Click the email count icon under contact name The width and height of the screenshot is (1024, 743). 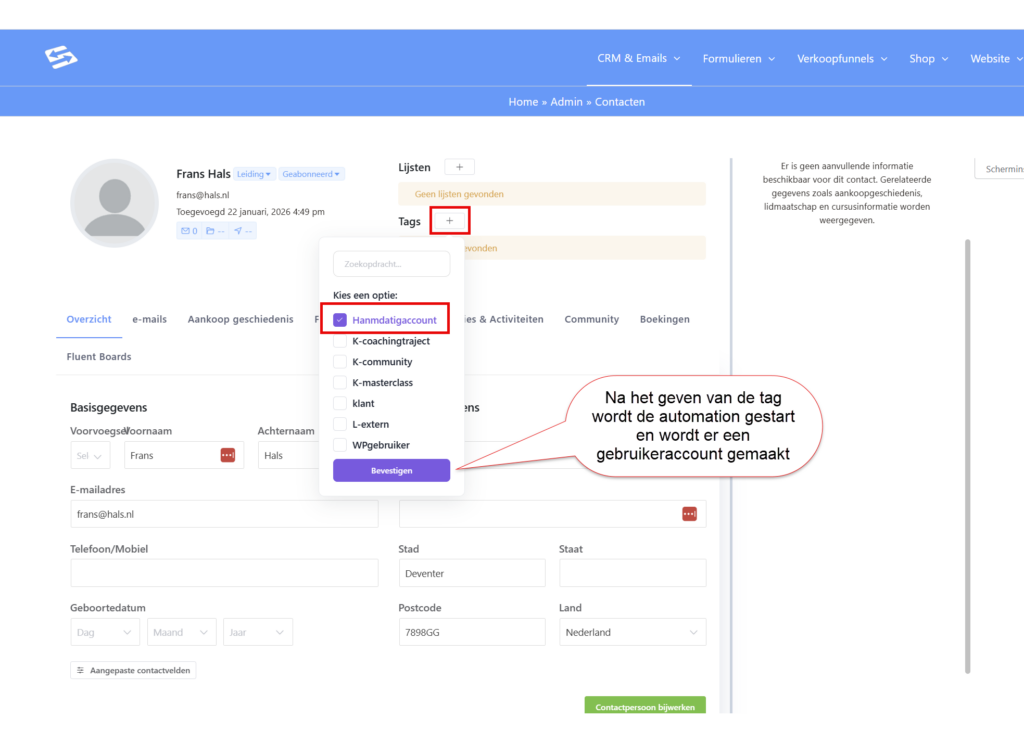[188, 231]
